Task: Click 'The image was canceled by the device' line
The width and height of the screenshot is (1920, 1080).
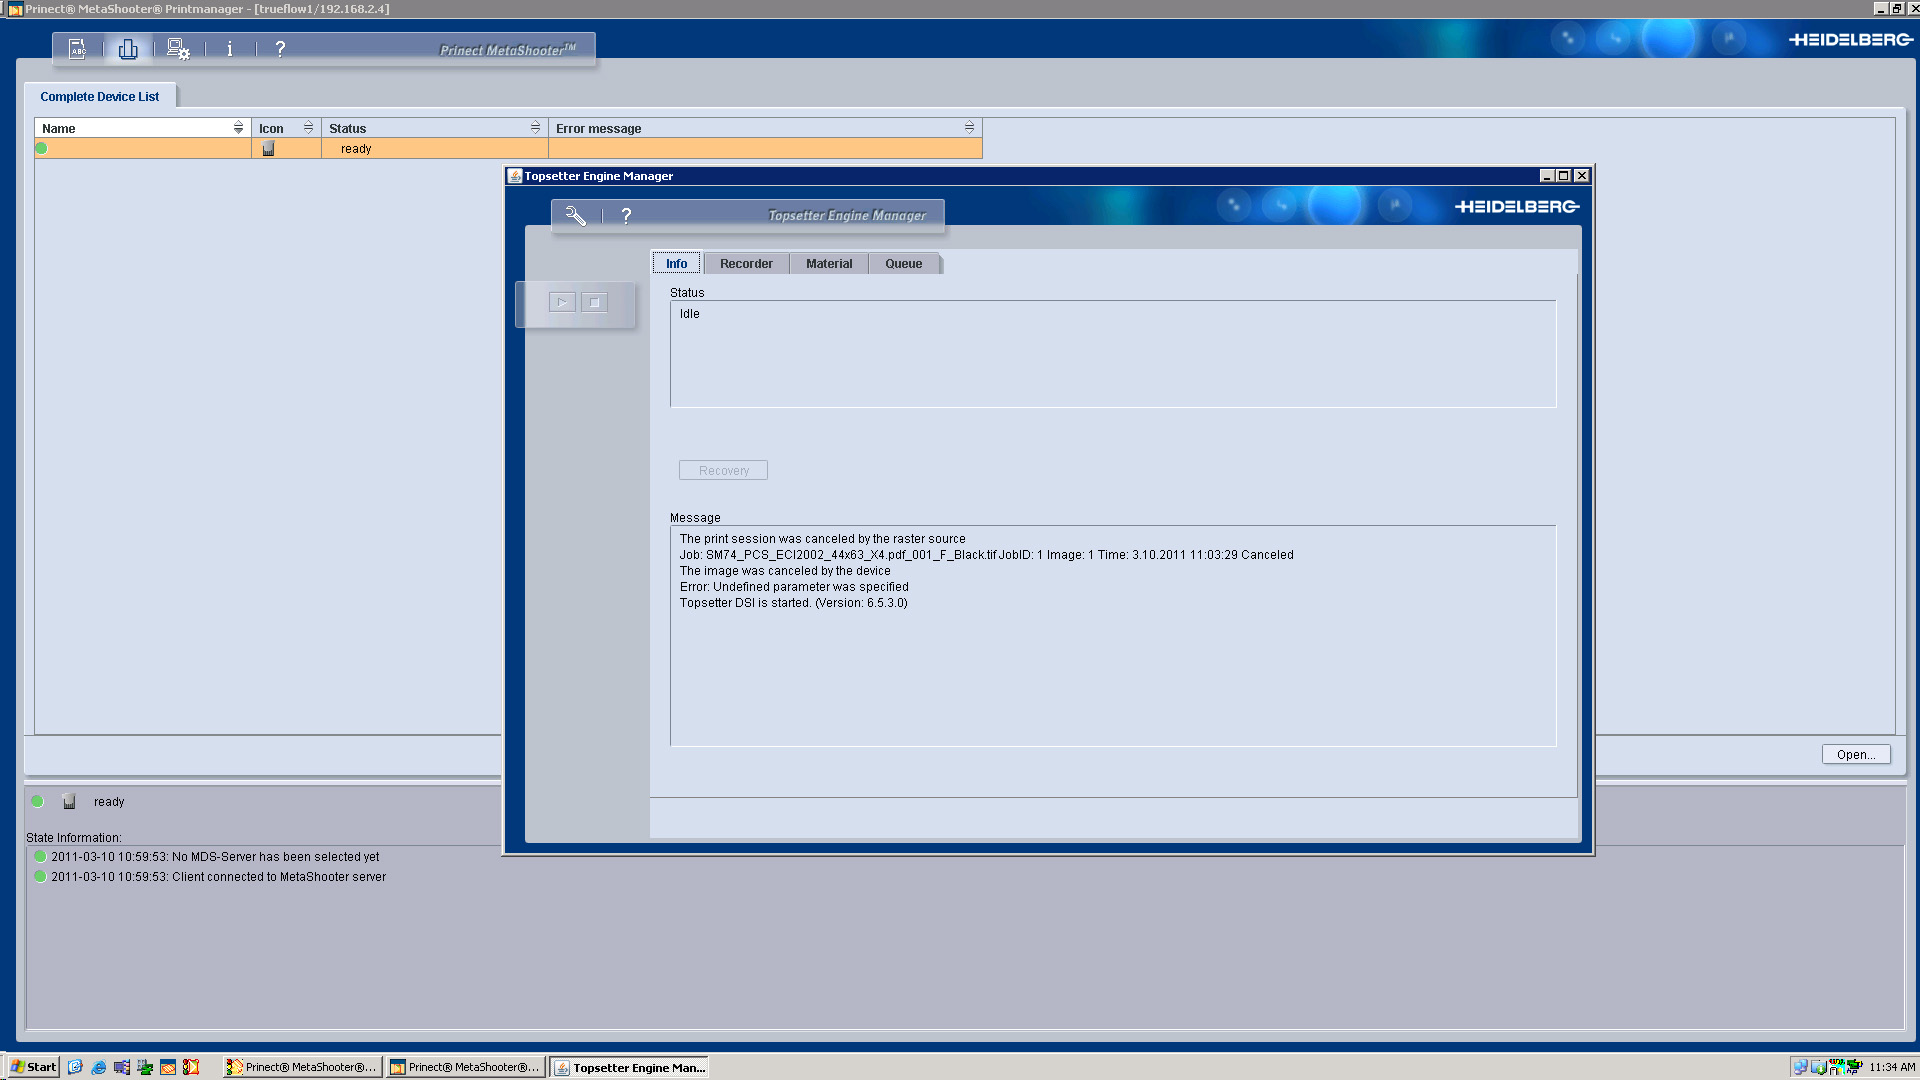Action: pyautogui.click(x=785, y=570)
